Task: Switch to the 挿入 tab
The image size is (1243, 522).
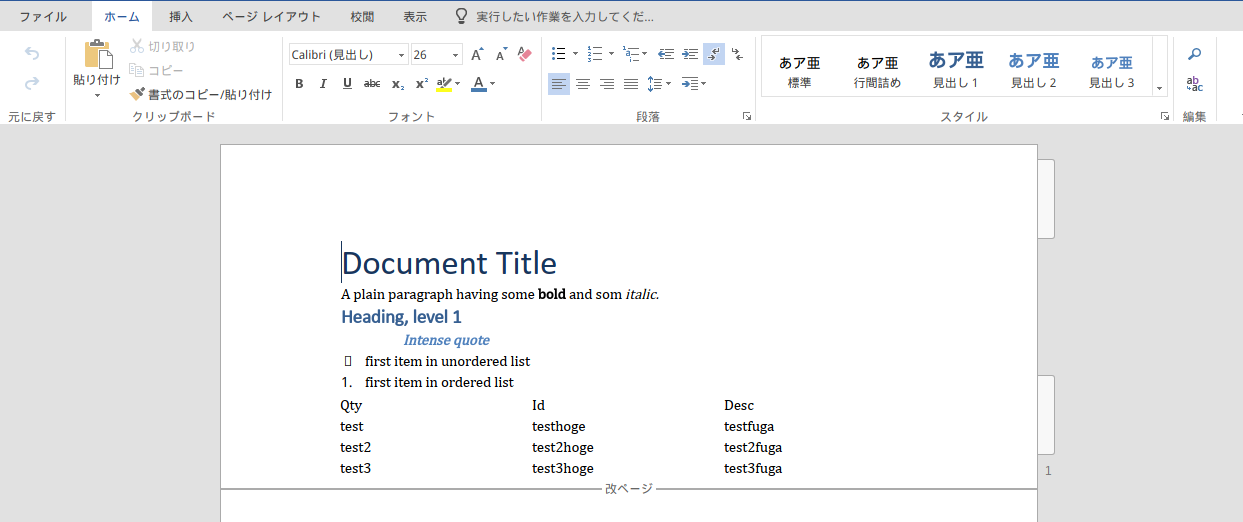Action: pos(181,17)
